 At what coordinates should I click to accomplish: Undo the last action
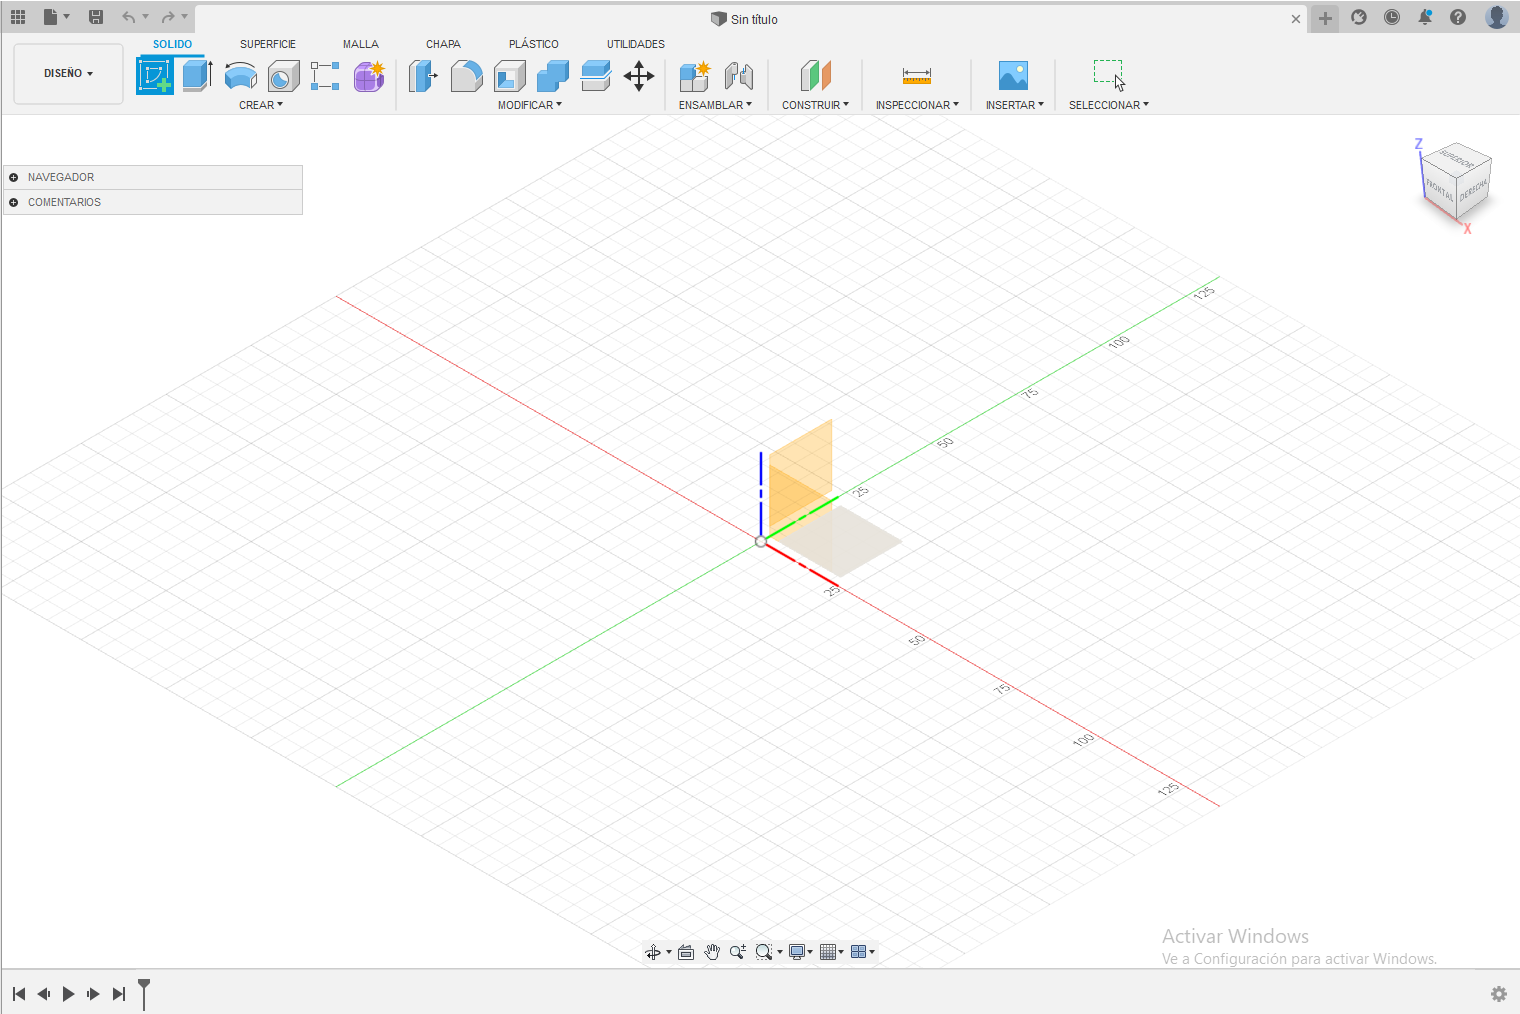(129, 17)
